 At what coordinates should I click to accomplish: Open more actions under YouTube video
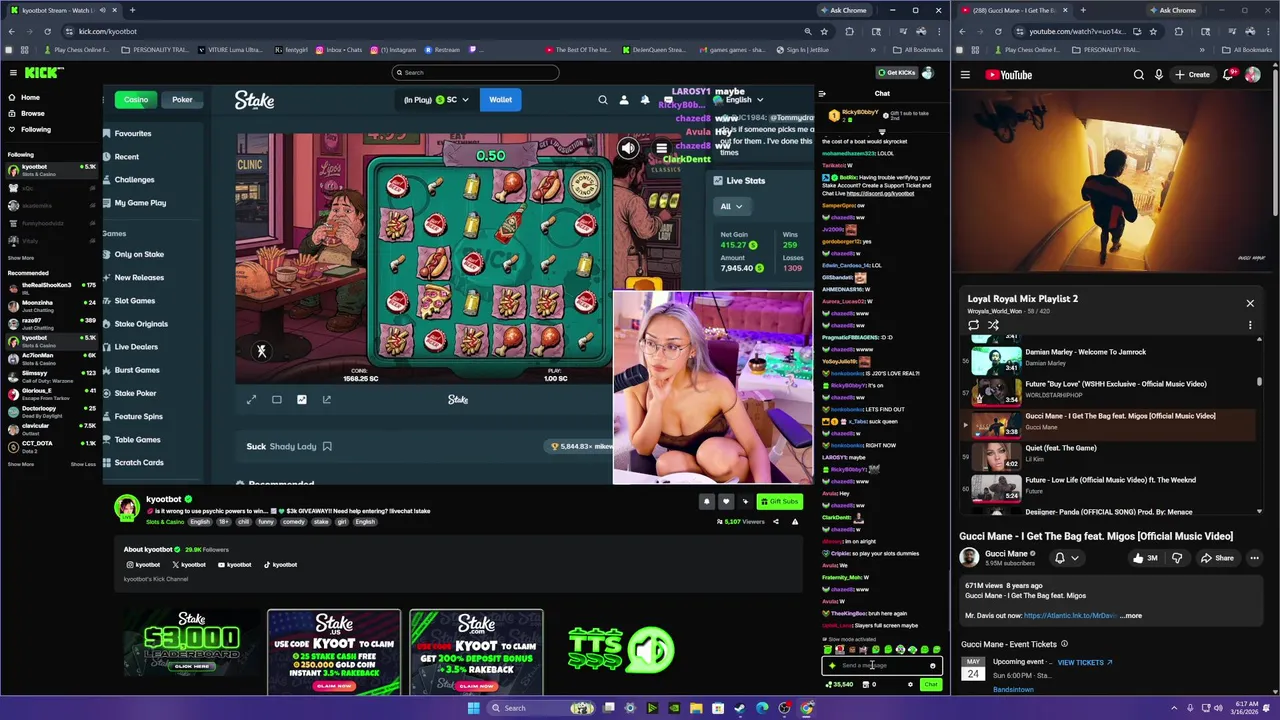click(1254, 558)
